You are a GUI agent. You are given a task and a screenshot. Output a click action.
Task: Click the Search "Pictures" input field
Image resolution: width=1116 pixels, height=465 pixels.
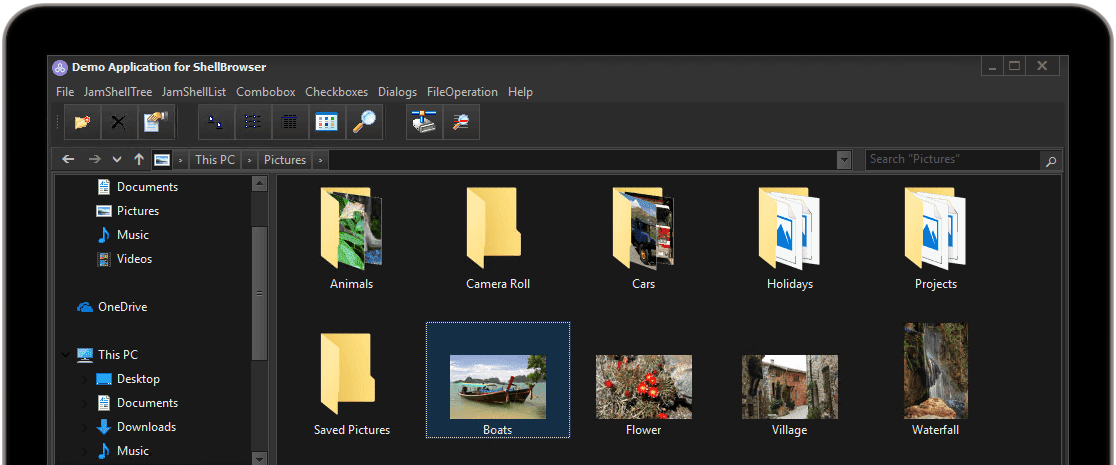(x=950, y=160)
